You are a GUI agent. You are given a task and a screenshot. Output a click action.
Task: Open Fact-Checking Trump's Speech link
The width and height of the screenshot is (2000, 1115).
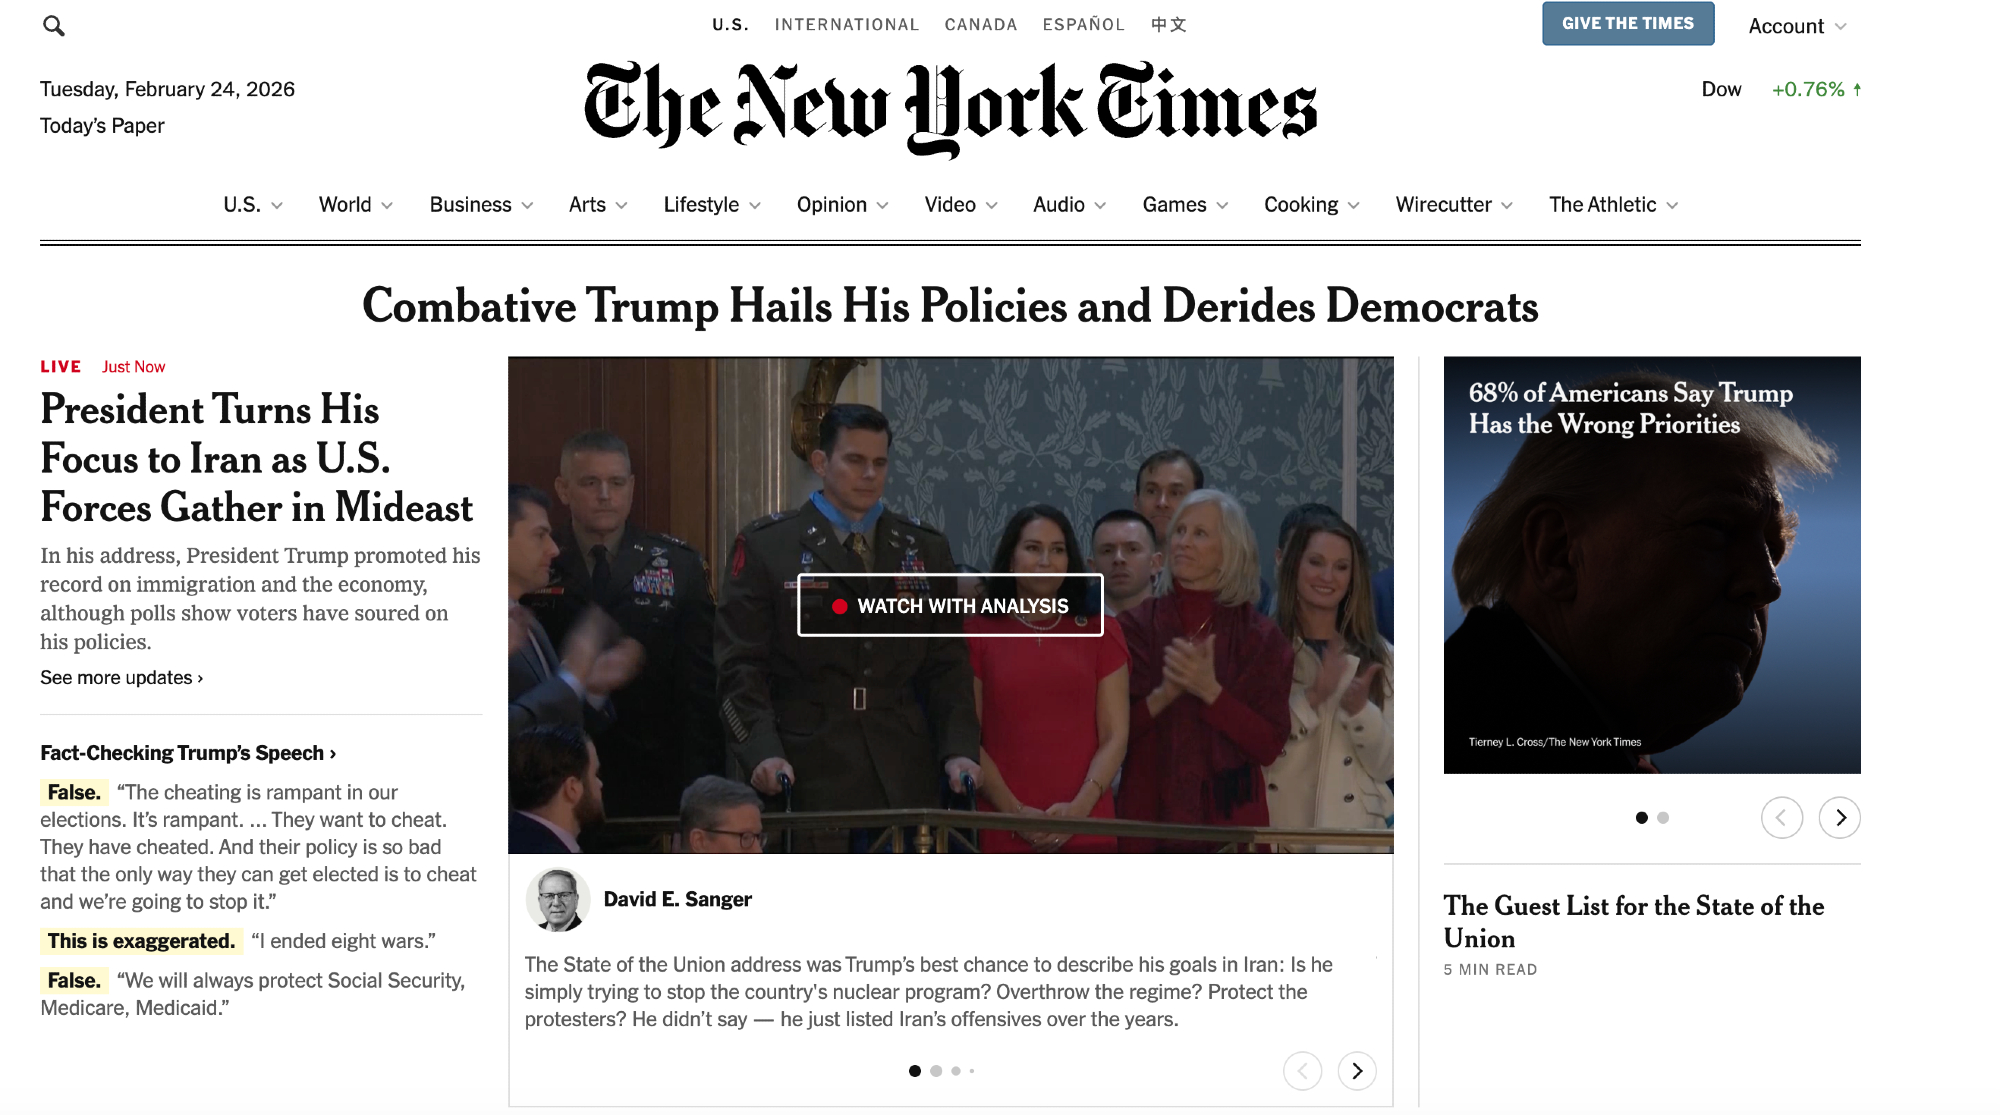tap(188, 753)
